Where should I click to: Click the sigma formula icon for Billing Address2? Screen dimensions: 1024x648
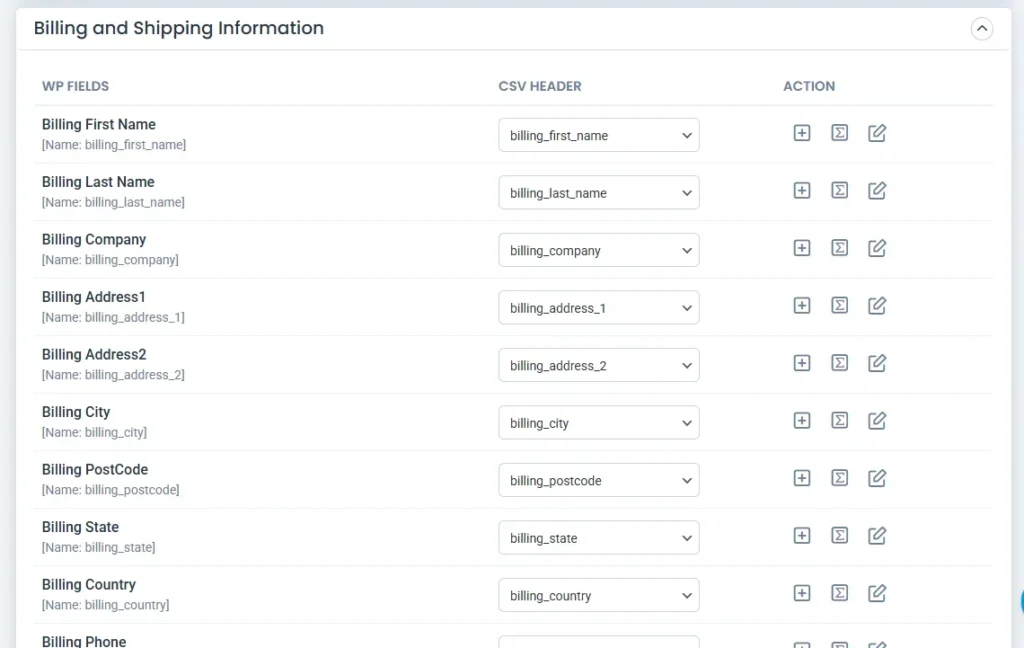tap(839, 363)
